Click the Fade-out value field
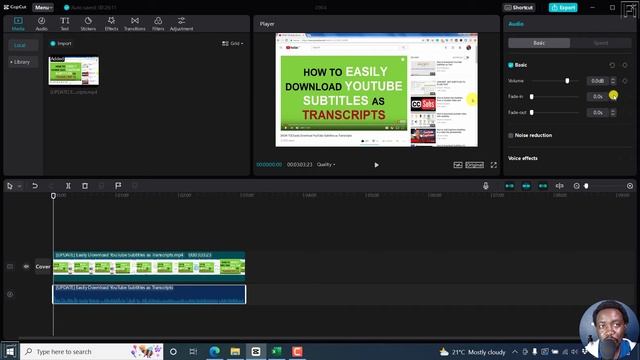Viewport: 640px width, 360px height. [597, 112]
